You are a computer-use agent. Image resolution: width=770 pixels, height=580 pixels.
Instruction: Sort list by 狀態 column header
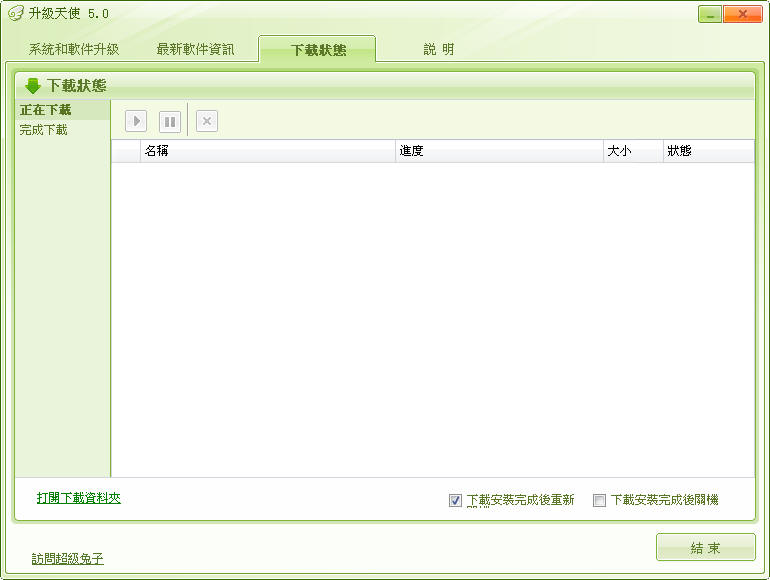coord(707,151)
